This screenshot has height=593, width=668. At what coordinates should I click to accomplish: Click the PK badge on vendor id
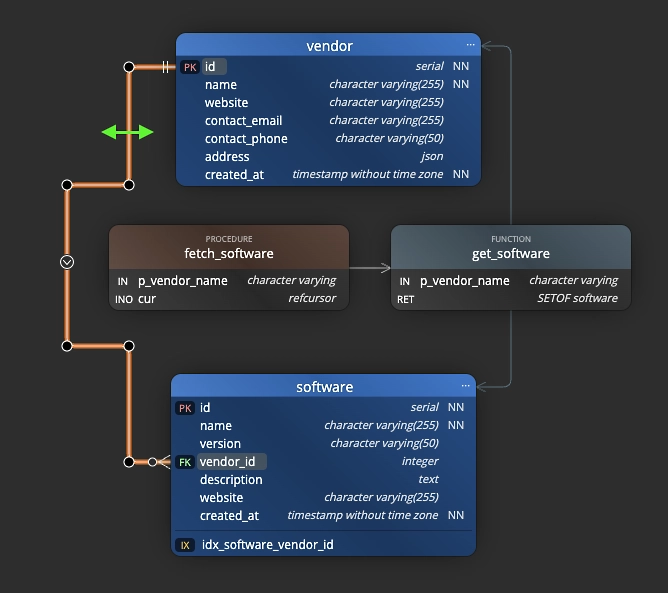click(x=190, y=67)
